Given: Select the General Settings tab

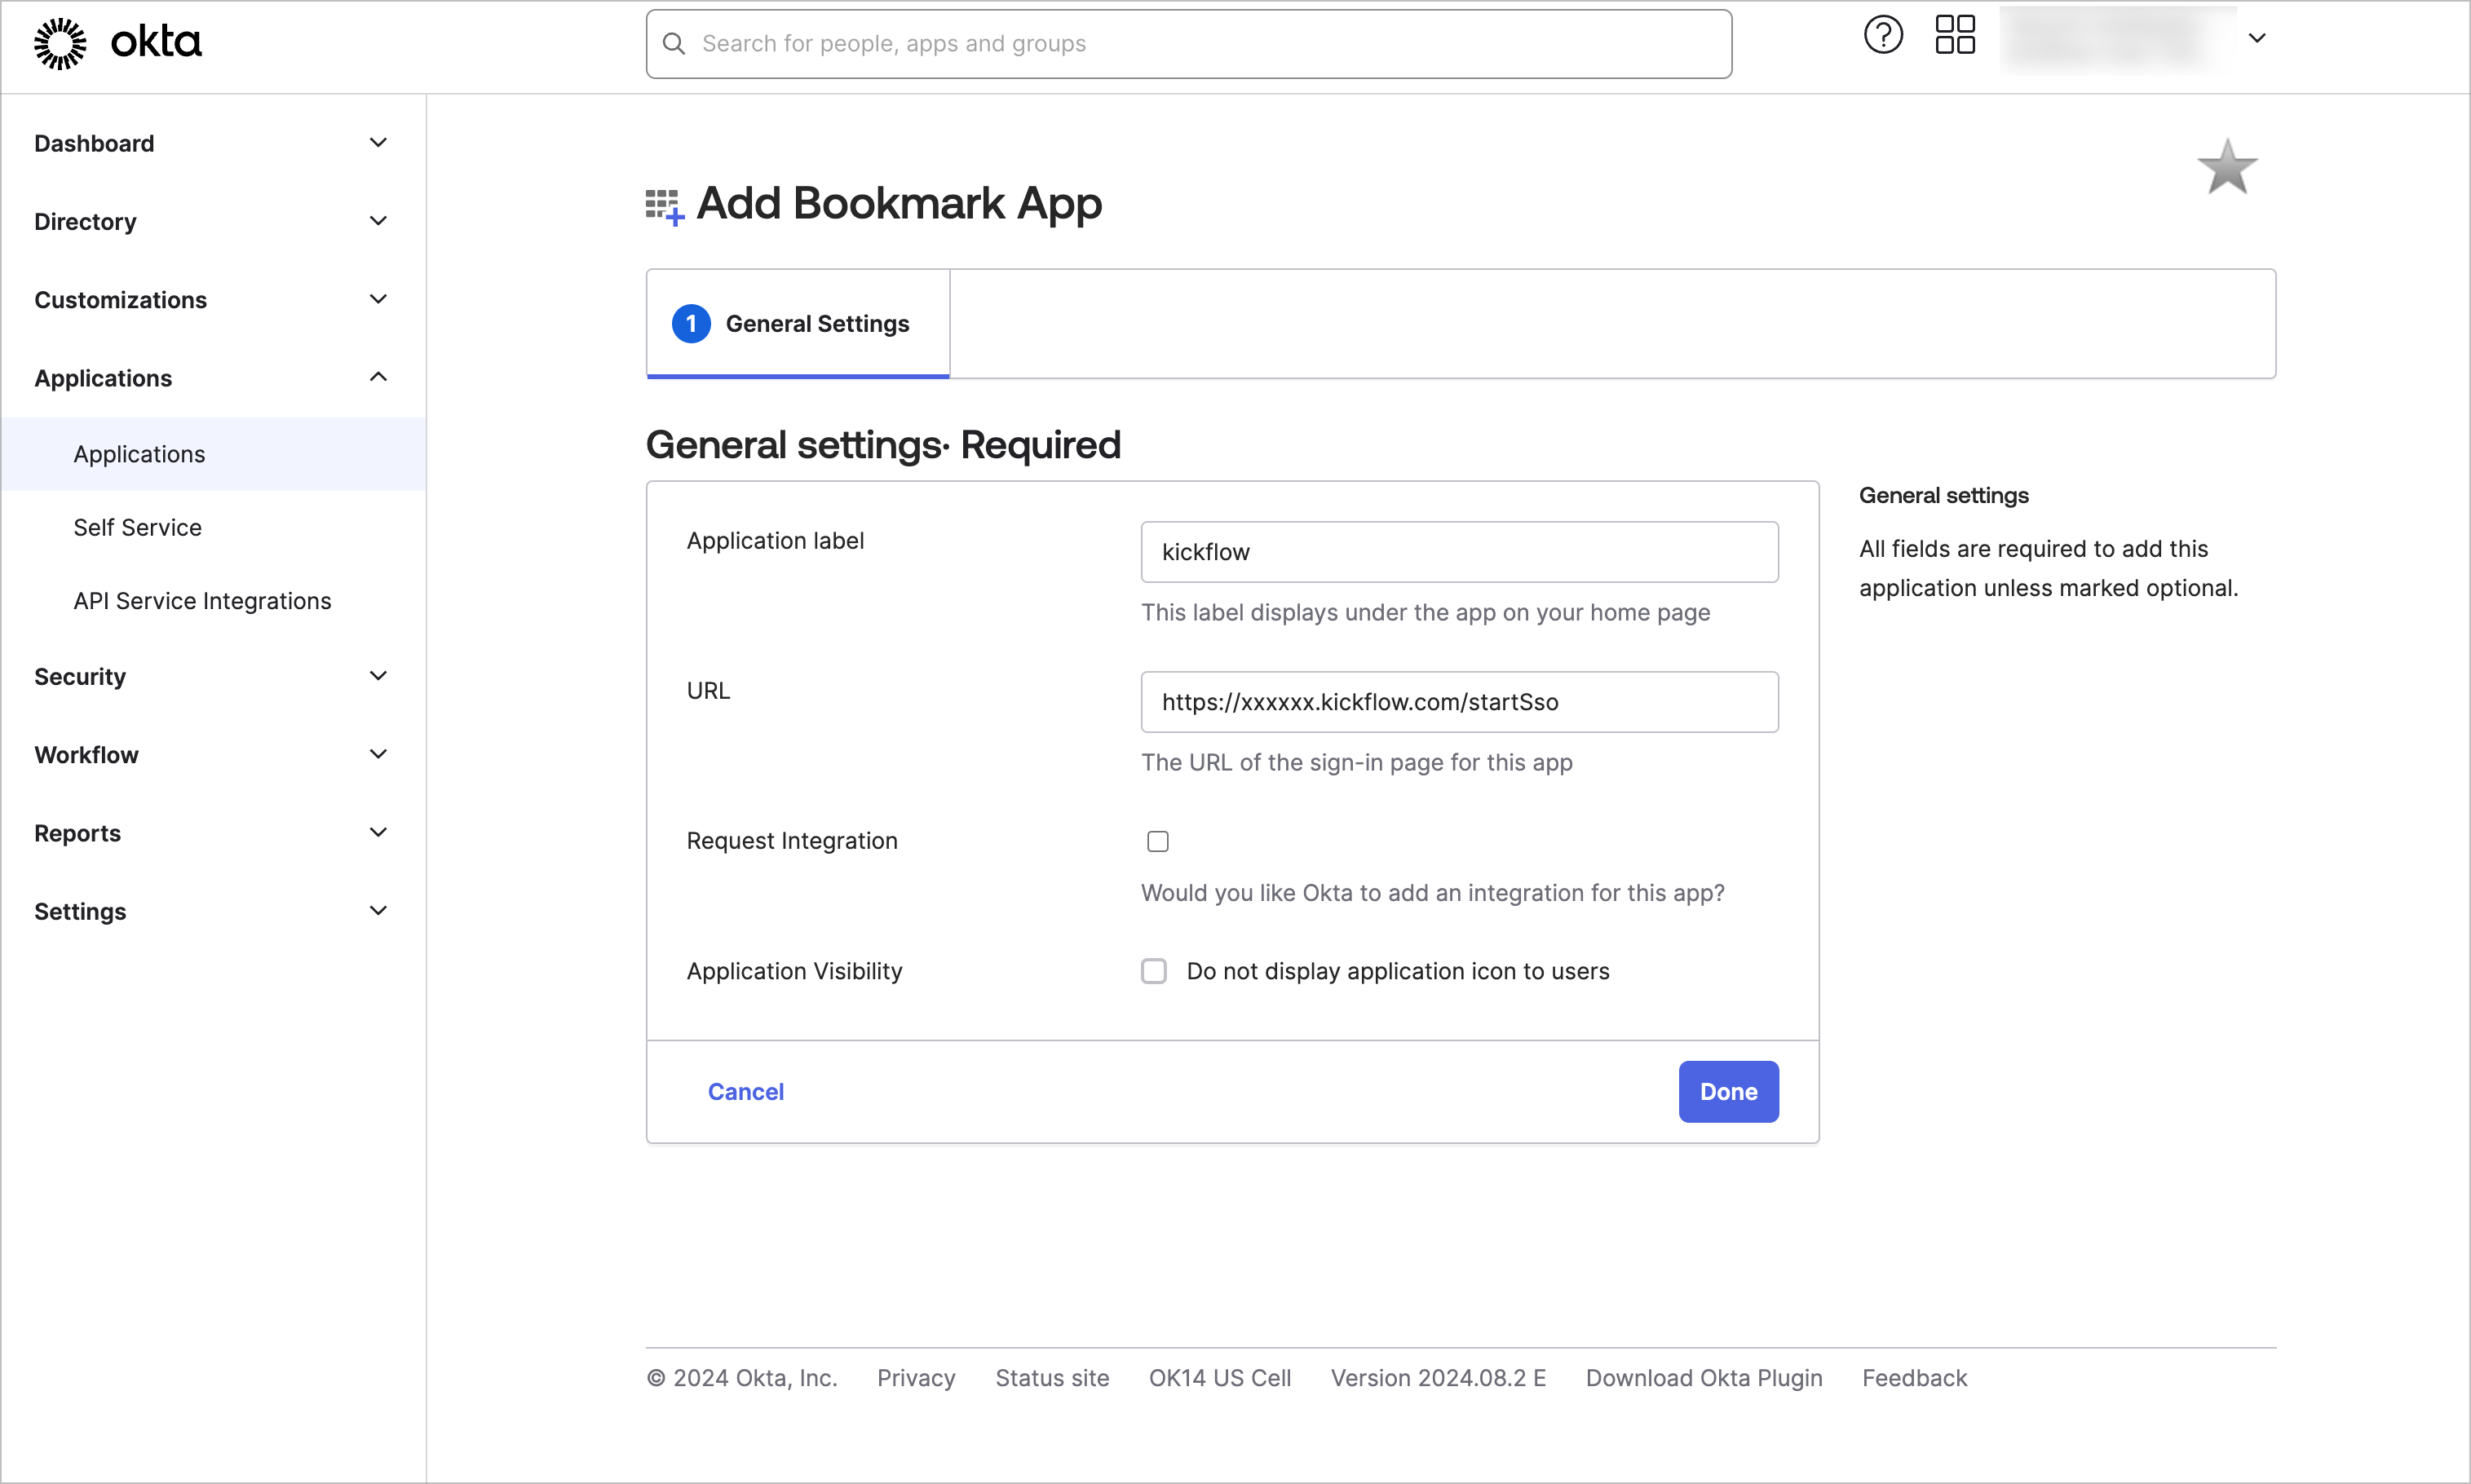Looking at the screenshot, I should [x=798, y=324].
